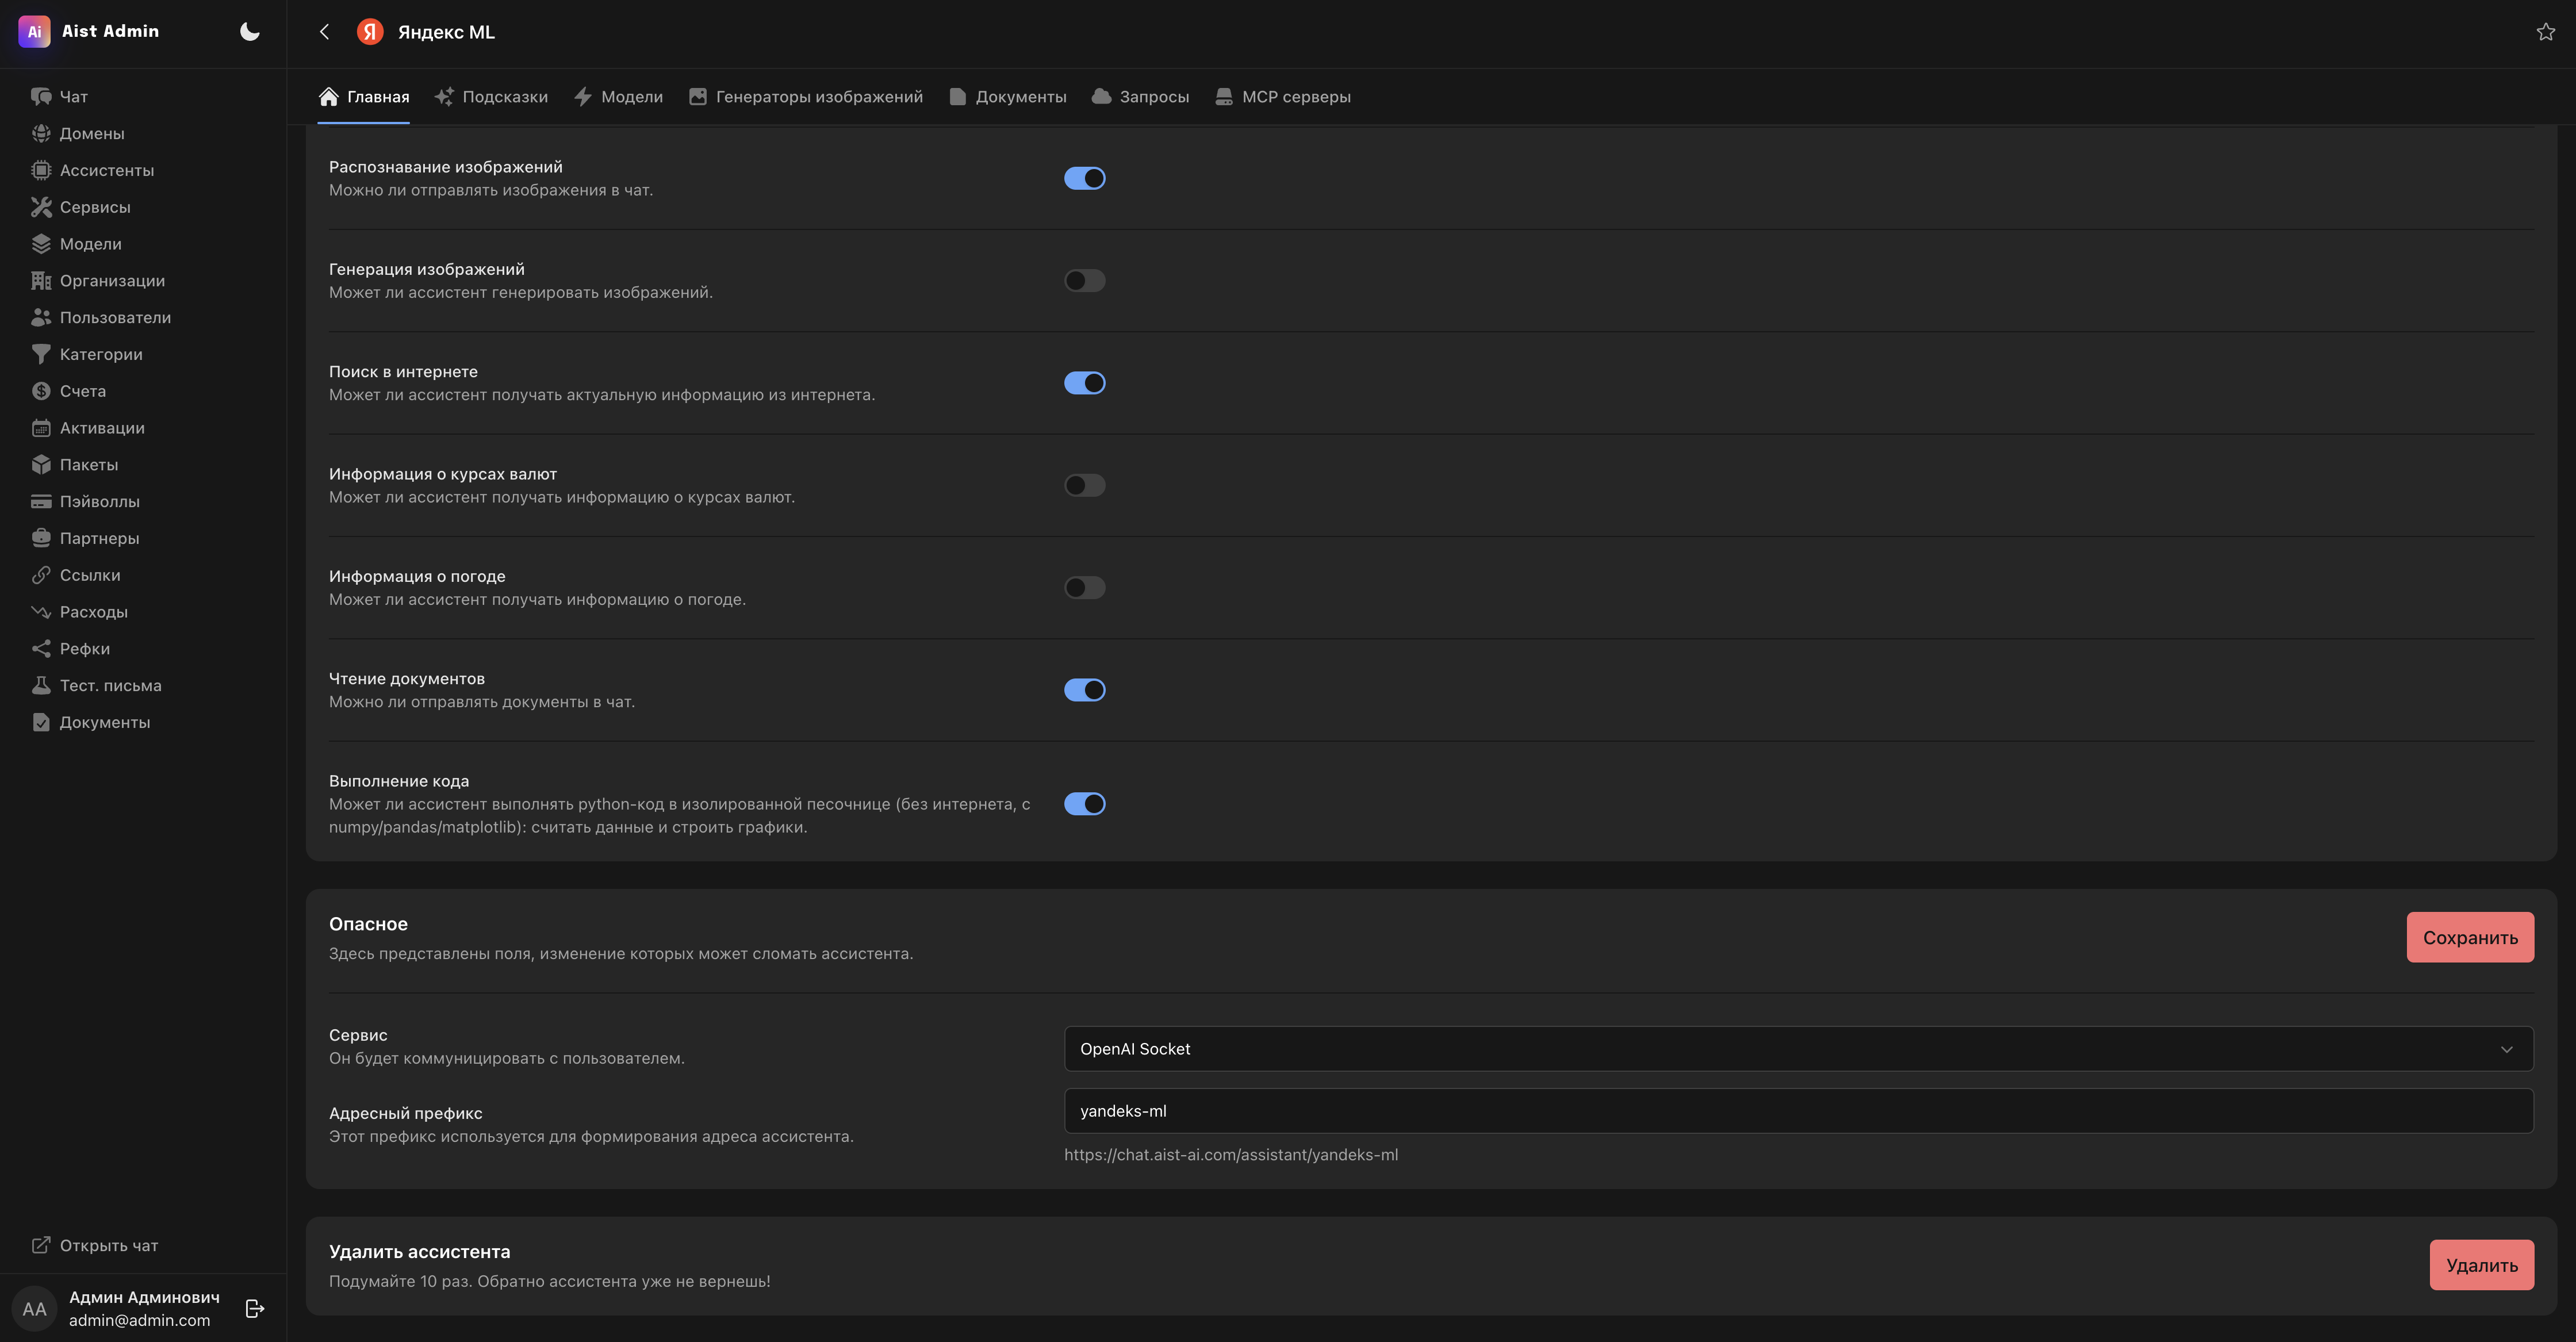
Task: Open Сервисы tools icon in sidebar
Action: [x=41, y=207]
